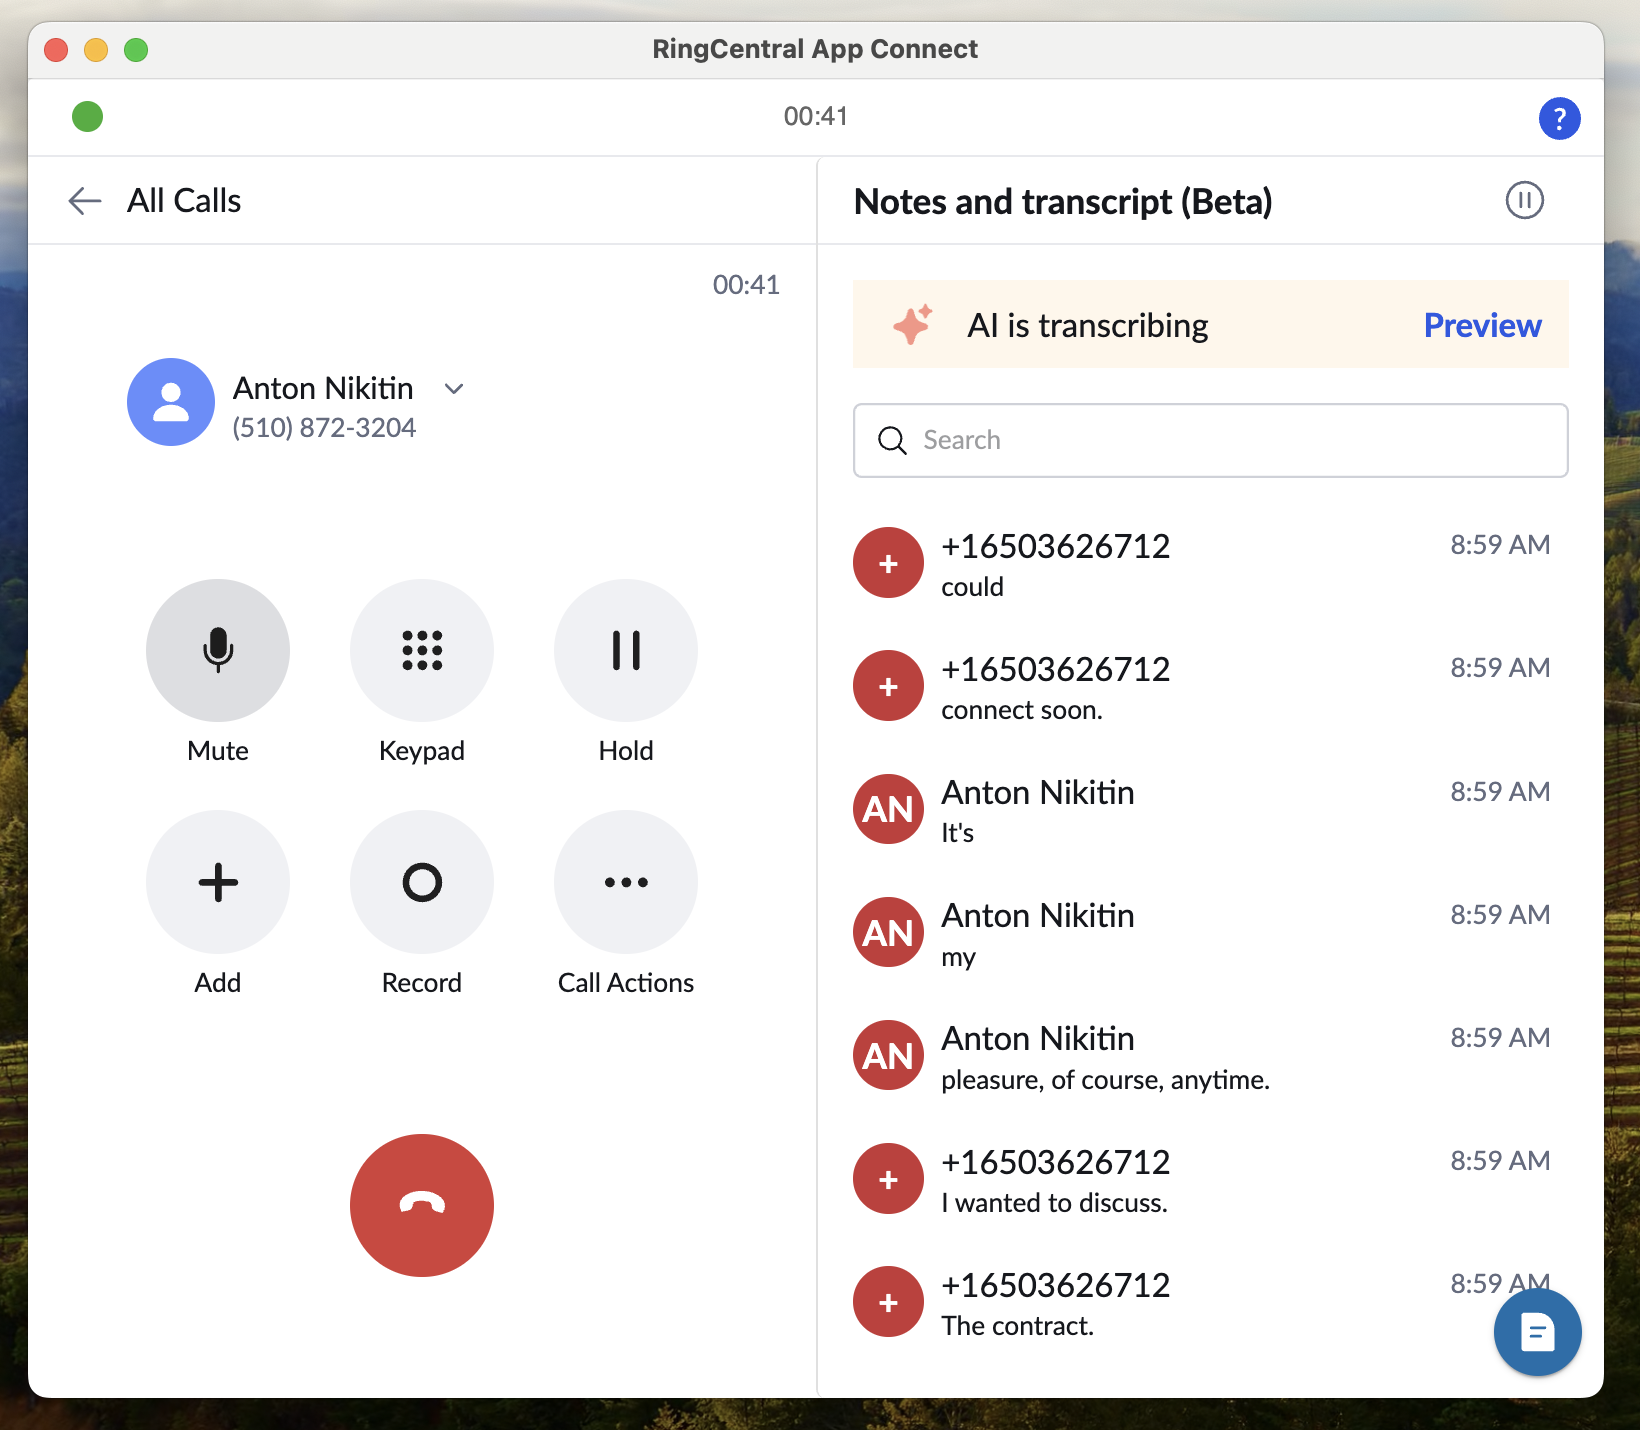
Task: Expand the Anton Nikitin contact chevron
Action: coord(454,389)
